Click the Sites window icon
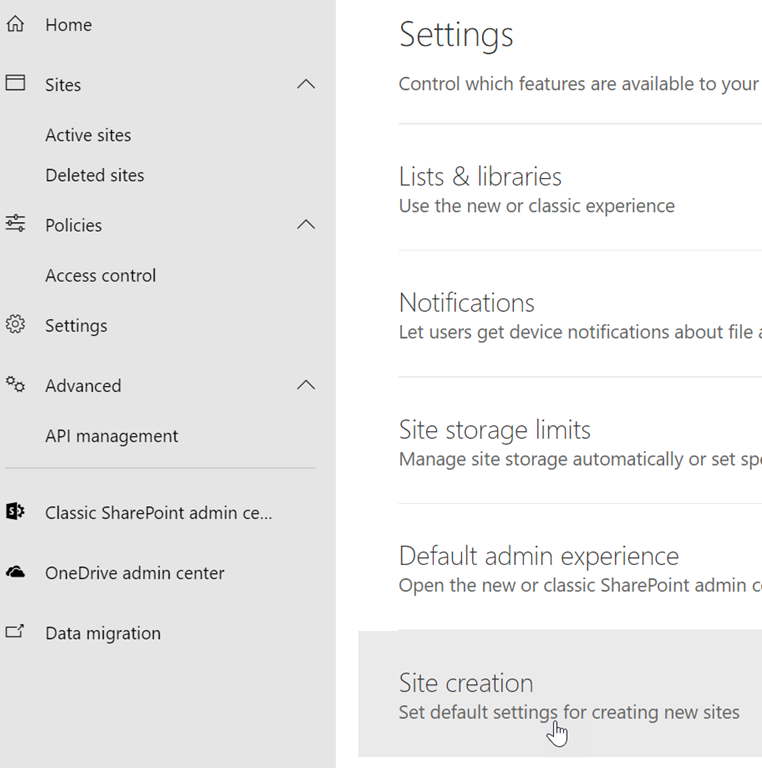762x768 pixels. point(15,84)
